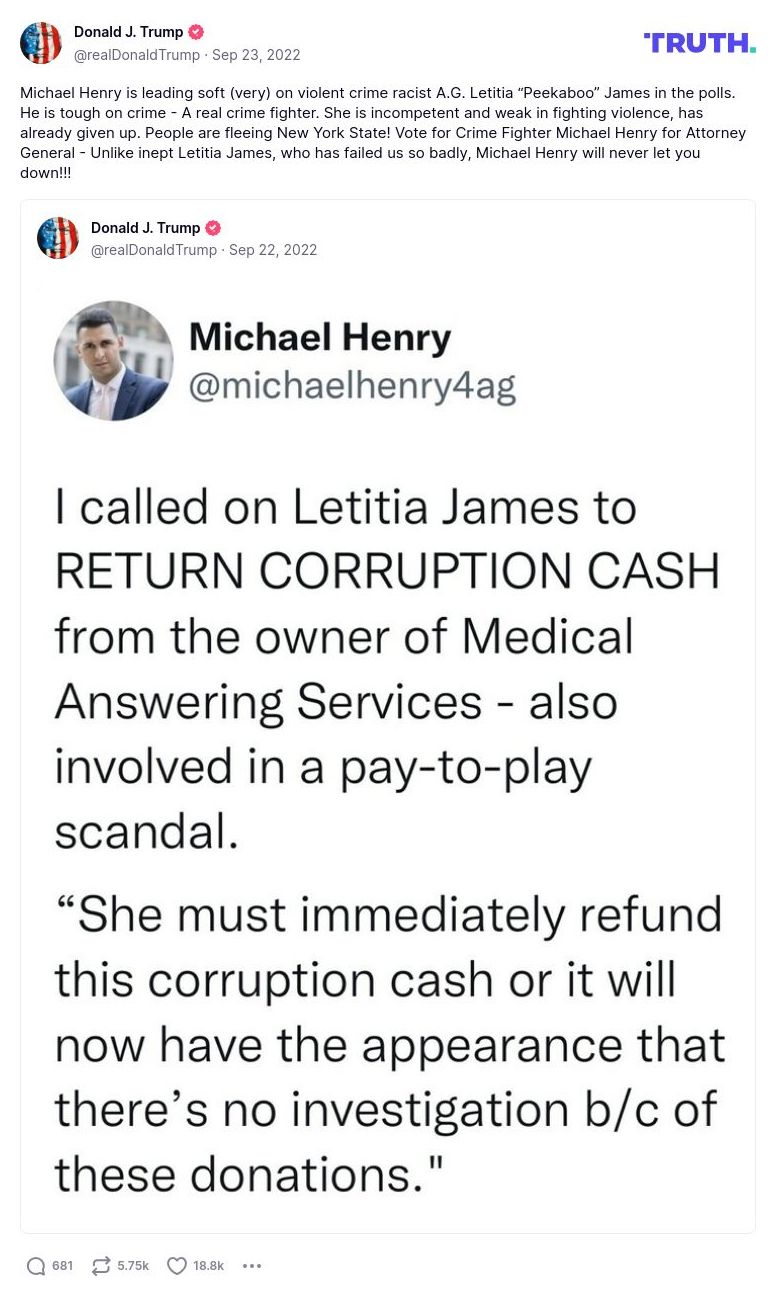Open the quoted post's flag avatar

[x=58, y=238]
